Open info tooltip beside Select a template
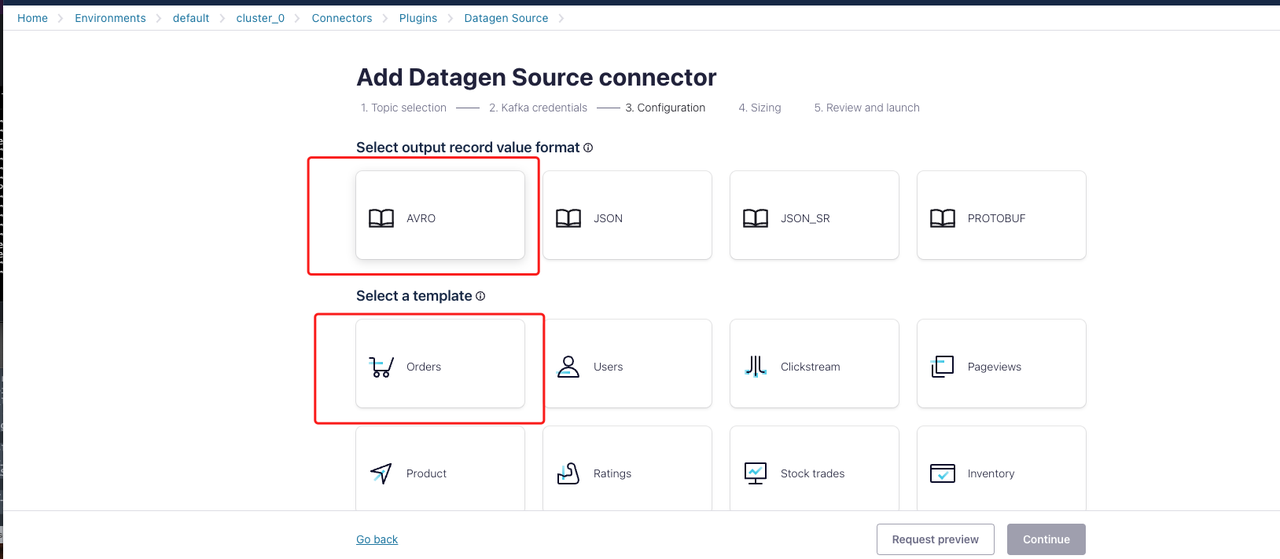This screenshot has width=1280, height=559. [x=480, y=297]
